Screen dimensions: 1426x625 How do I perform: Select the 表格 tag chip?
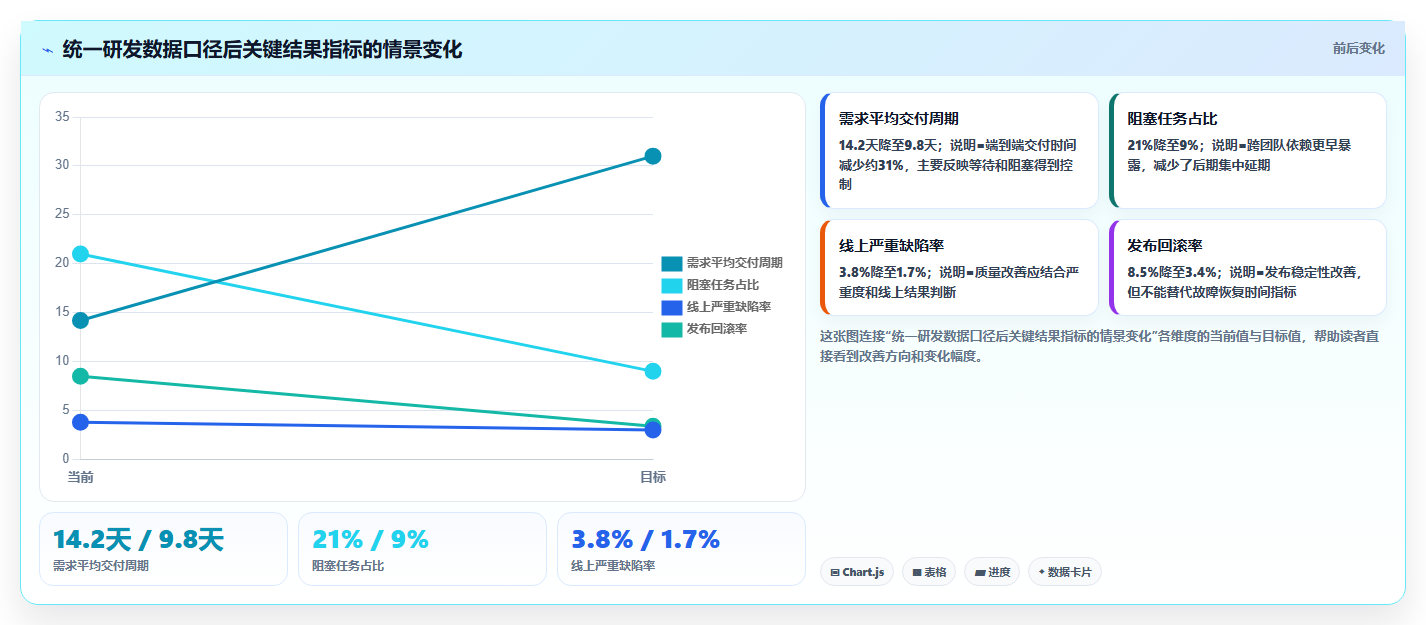pyautogui.click(x=929, y=572)
